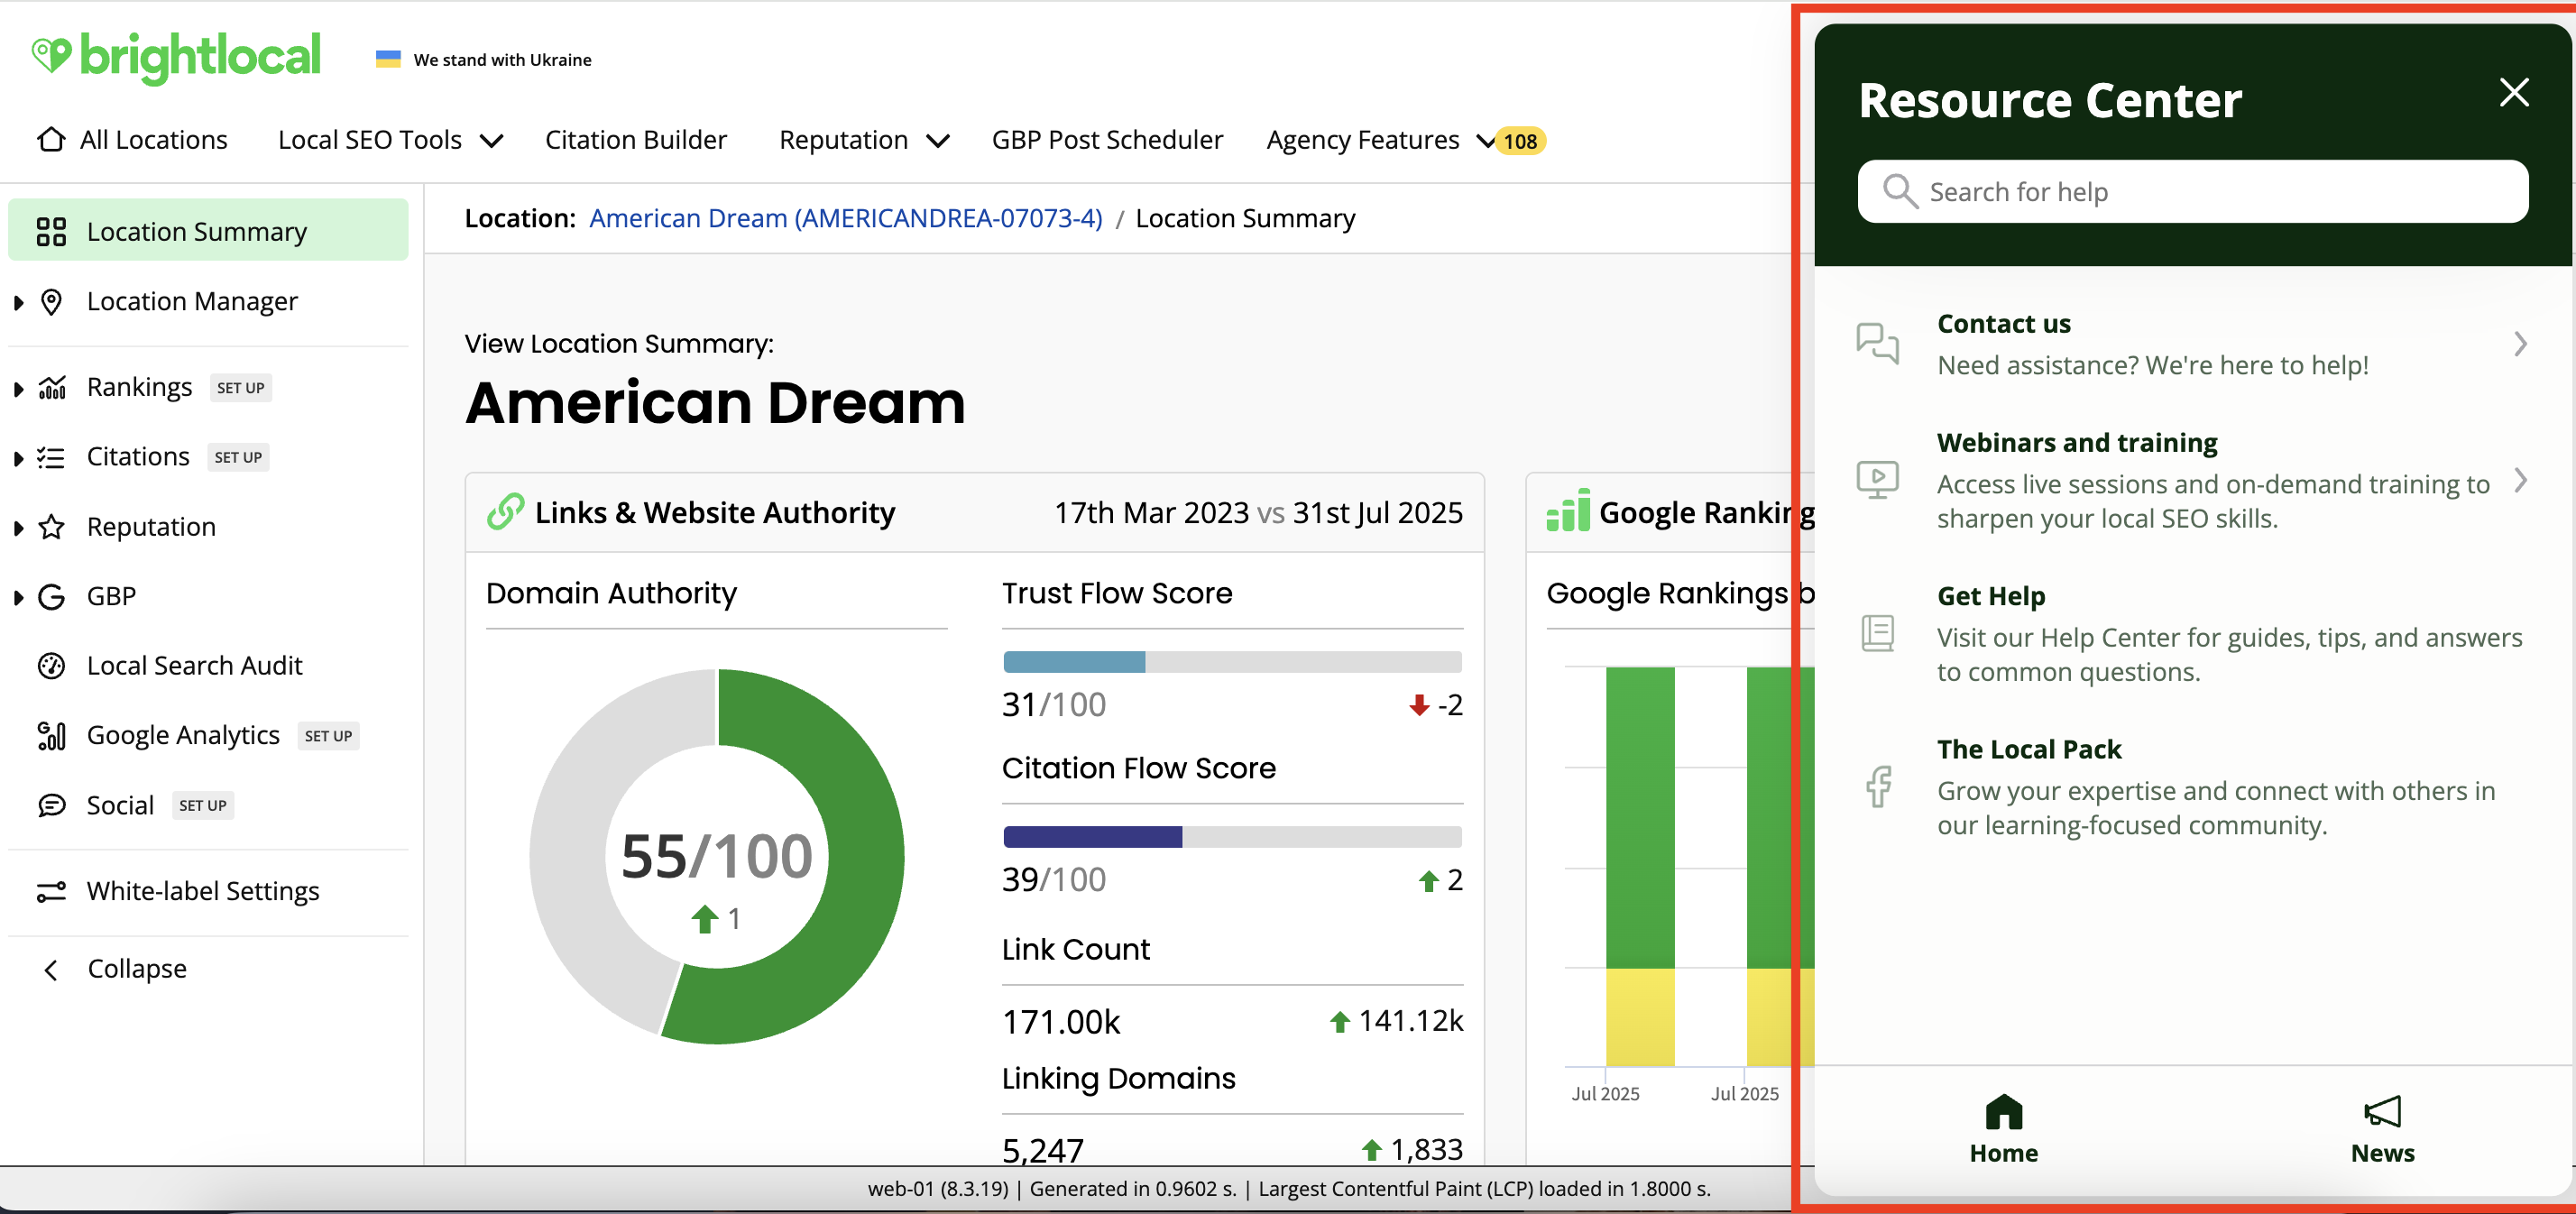The height and width of the screenshot is (1214, 2576).
Task: Click the Trust Flow Score progress bar
Action: 1232,661
